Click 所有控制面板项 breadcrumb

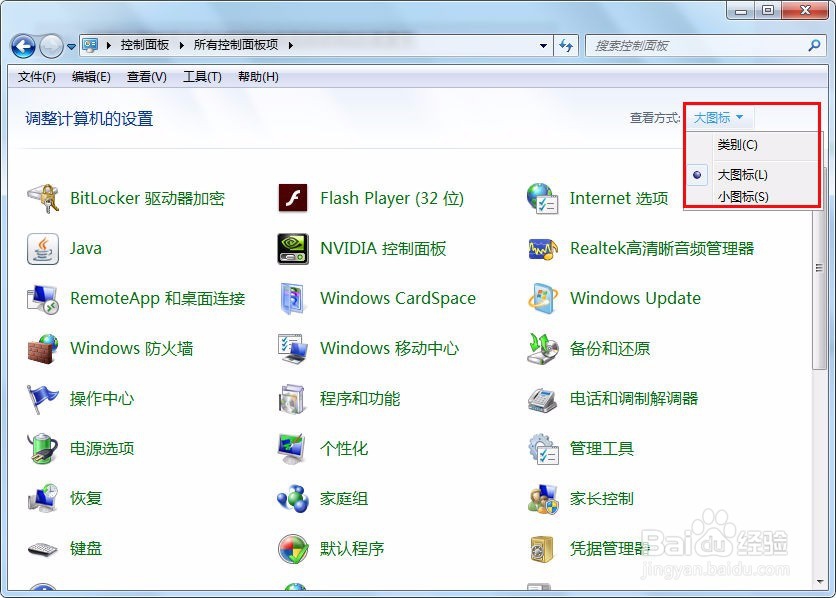236,45
